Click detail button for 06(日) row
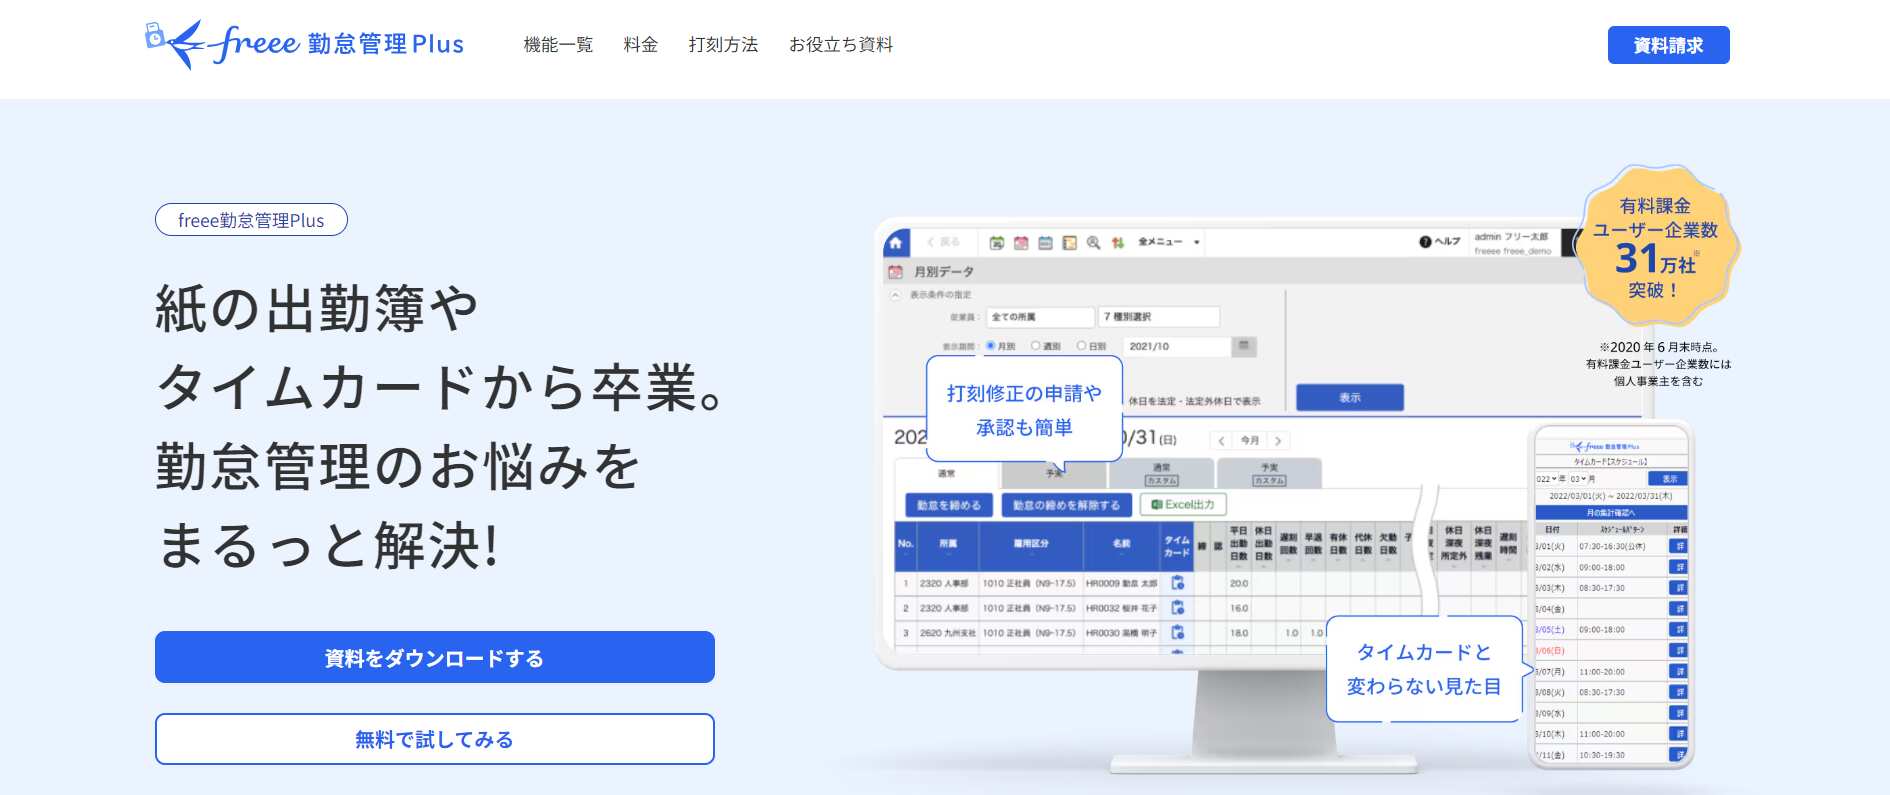The width and height of the screenshot is (1890, 795). [x=1678, y=651]
